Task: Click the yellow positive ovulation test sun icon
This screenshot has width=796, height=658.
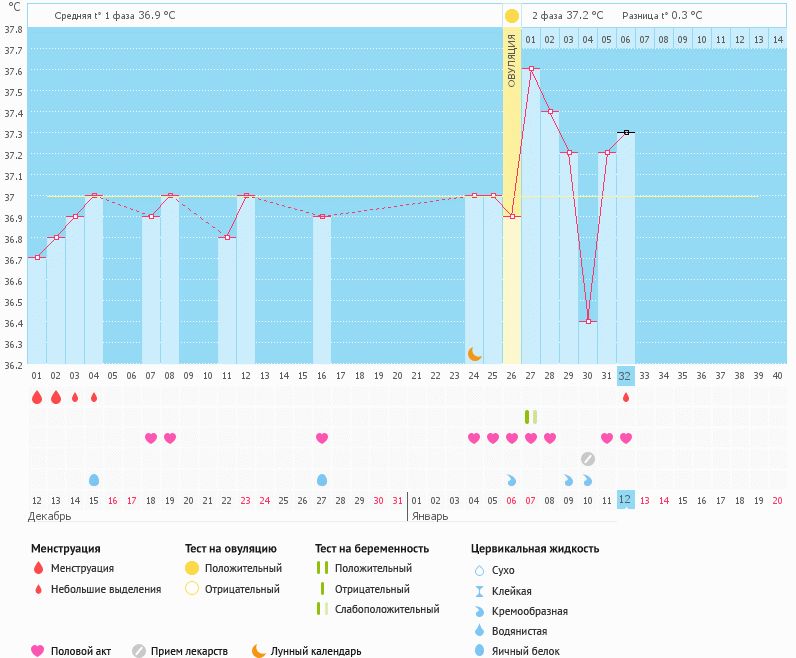Action: click(x=512, y=16)
